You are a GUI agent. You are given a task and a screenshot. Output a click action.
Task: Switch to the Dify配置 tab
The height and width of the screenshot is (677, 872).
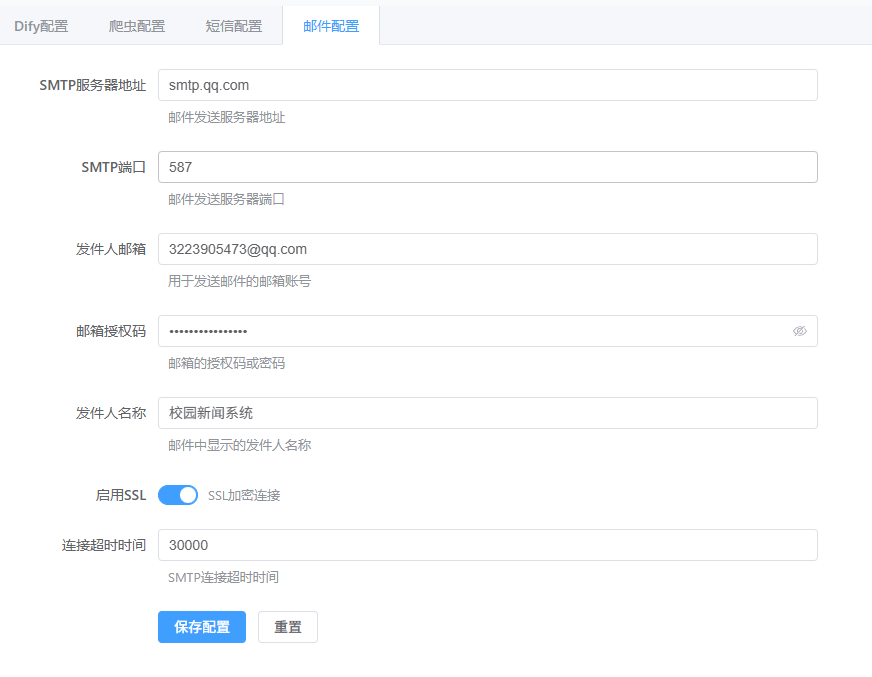click(x=41, y=26)
